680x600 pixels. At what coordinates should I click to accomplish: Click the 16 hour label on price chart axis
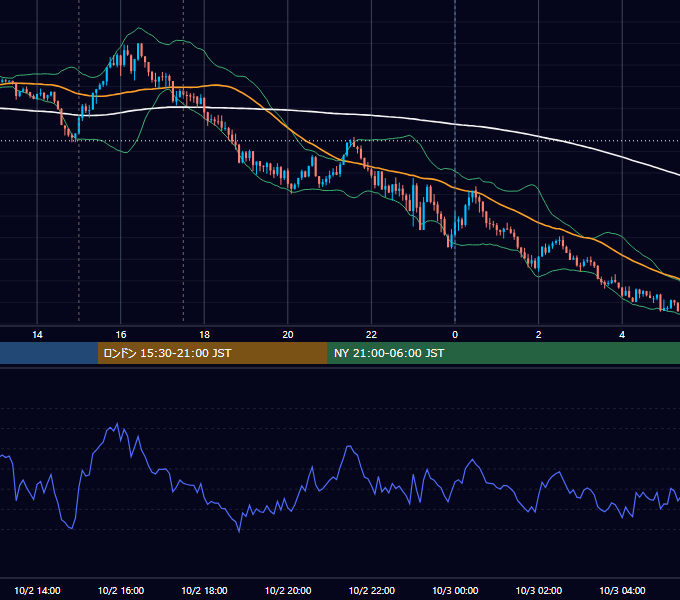click(x=121, y=335)
